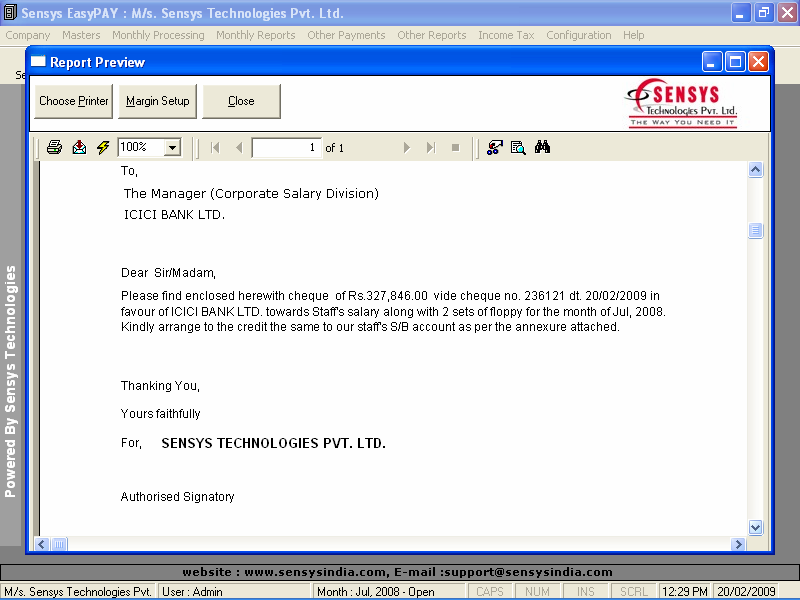Viewport: 800px width, 600px height.
Task: Click the lightning refresh icon
Action: [x=103, y=147]
